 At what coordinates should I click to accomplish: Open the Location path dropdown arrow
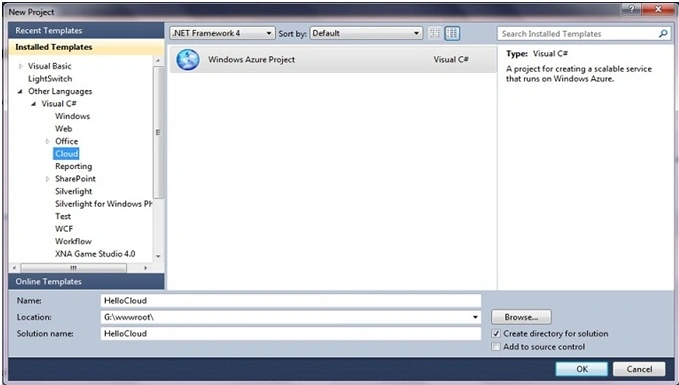coord(475,317)
